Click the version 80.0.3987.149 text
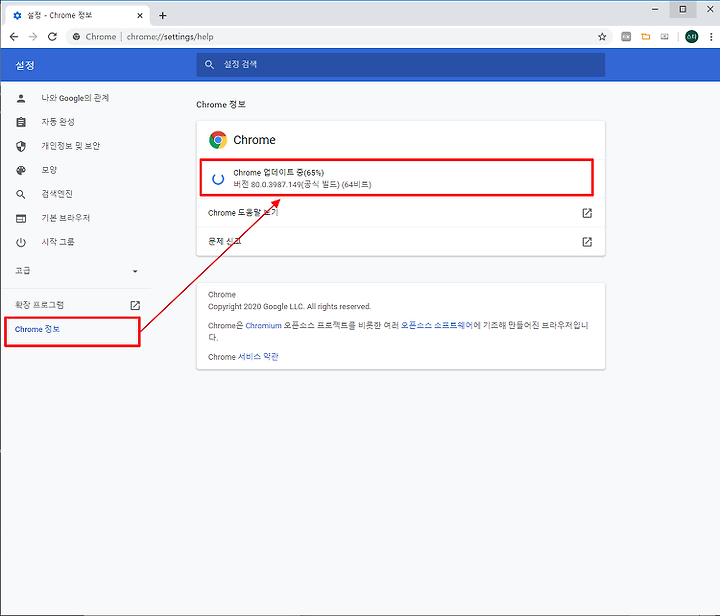 pos(302,185)
